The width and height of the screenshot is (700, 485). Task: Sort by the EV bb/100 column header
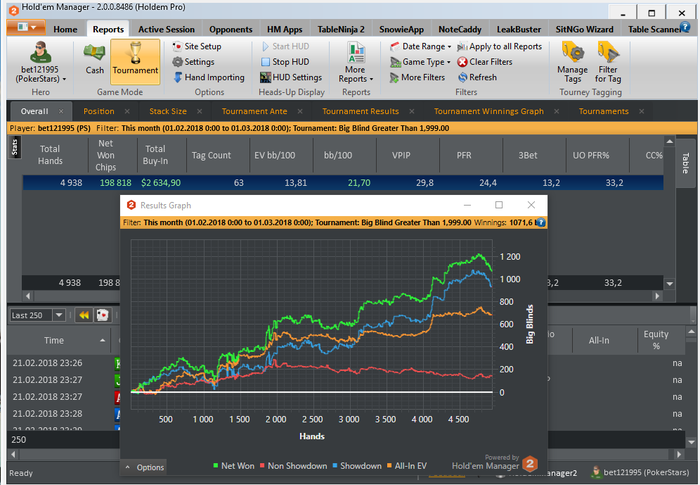point(275,155)
